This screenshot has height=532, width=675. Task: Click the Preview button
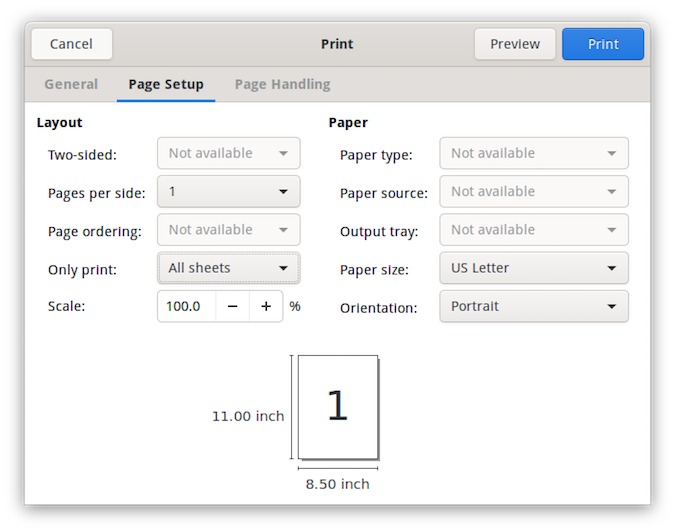[x=515, y=44]
